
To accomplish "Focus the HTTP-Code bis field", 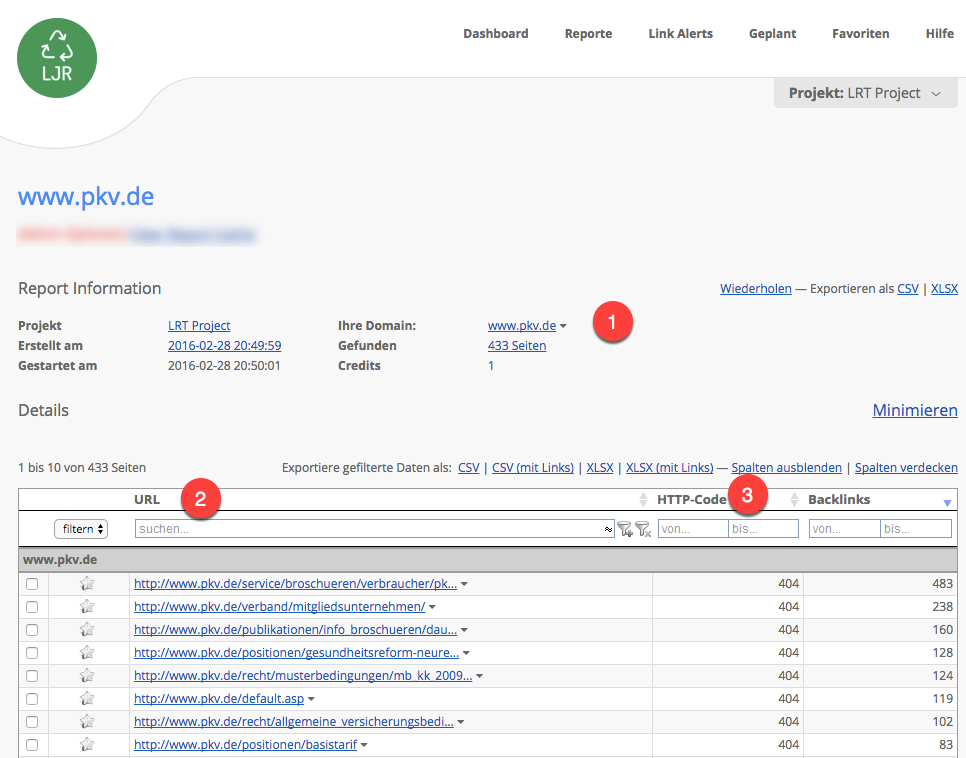I will click(x=763, y=529).
